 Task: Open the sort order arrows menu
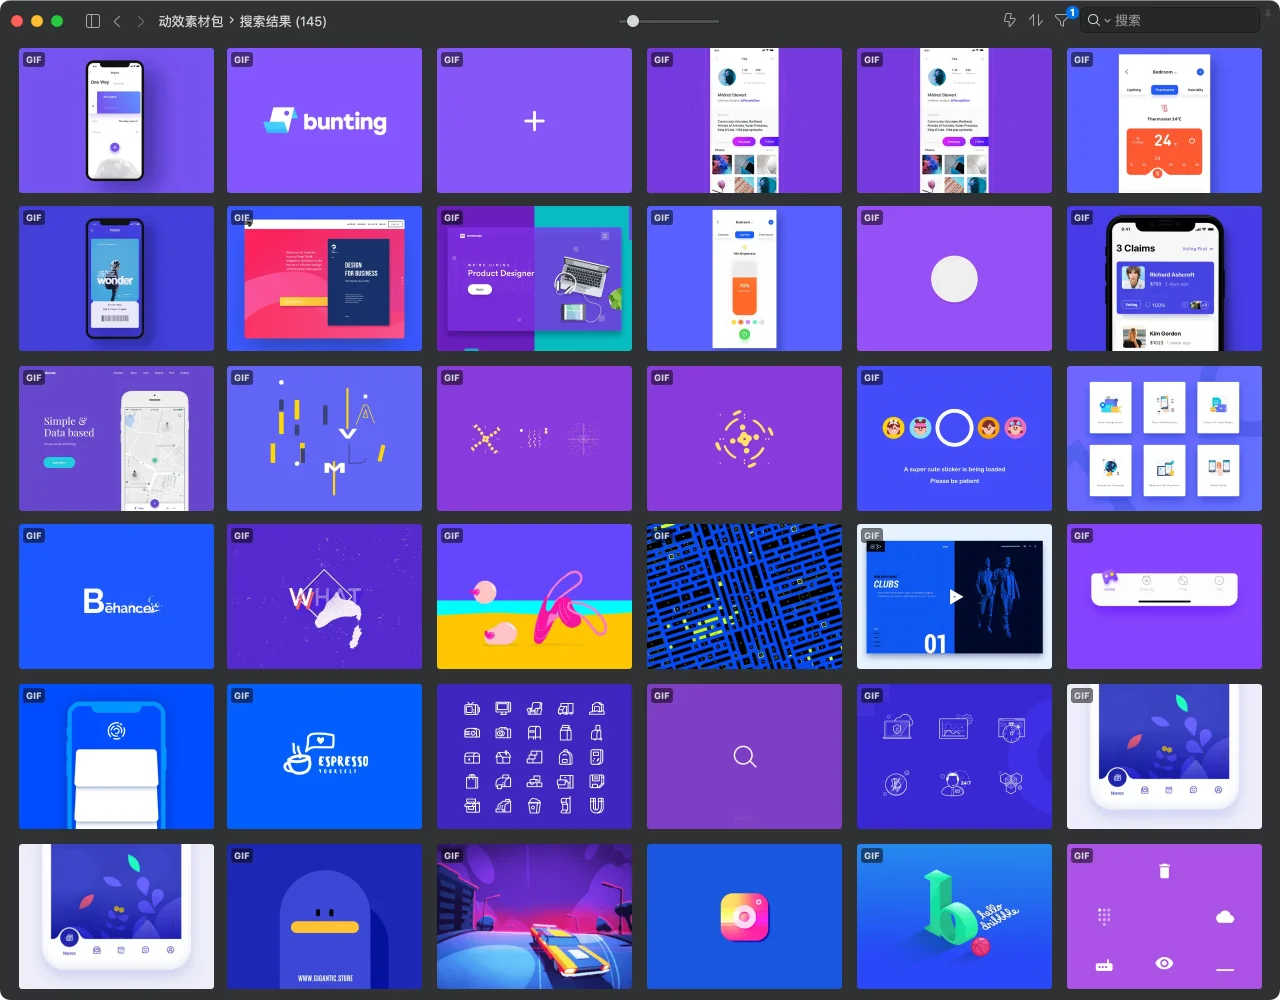[1036, 21]
